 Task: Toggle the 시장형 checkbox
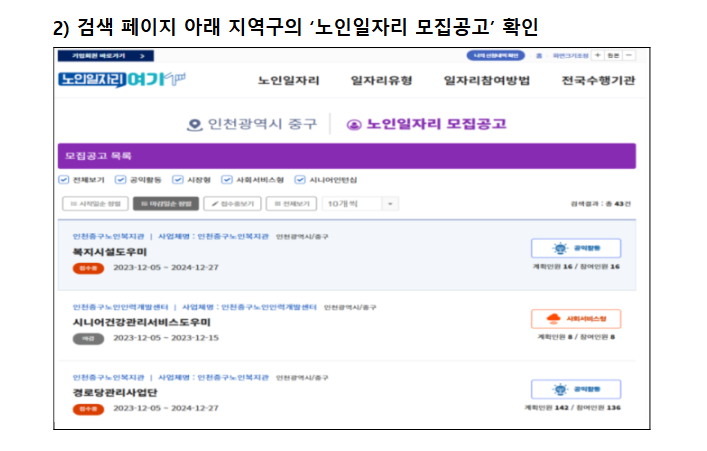pos(178,179)
